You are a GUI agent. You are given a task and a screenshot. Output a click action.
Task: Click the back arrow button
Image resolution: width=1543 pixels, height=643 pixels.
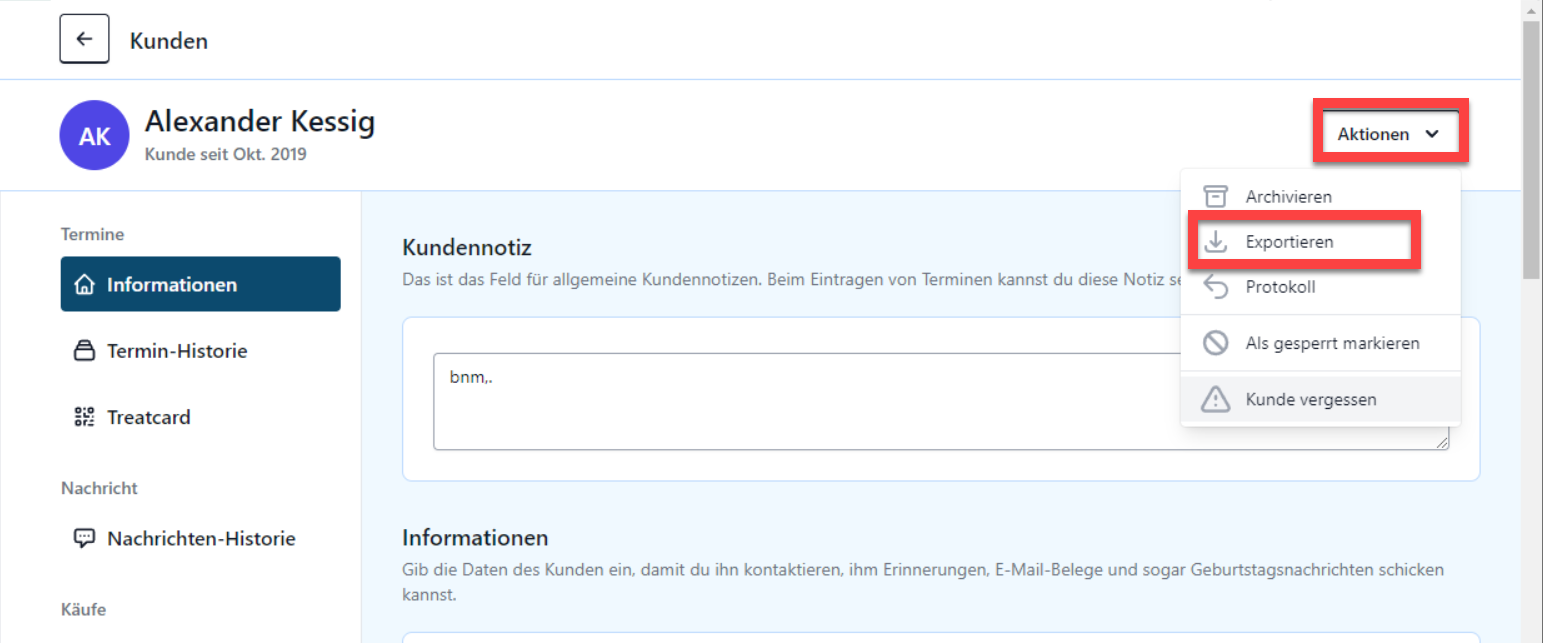tap(84, 40)
